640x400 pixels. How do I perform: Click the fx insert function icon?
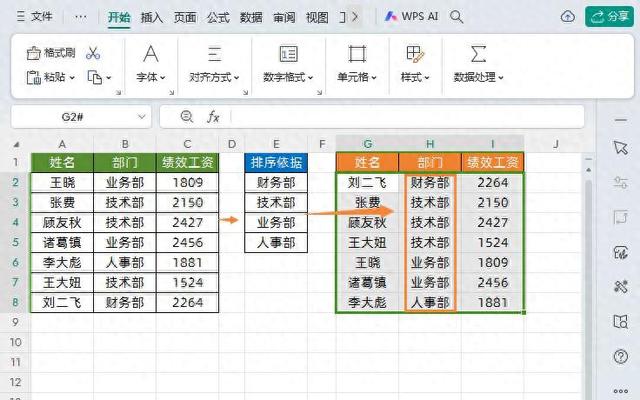[x=213, y=117]
